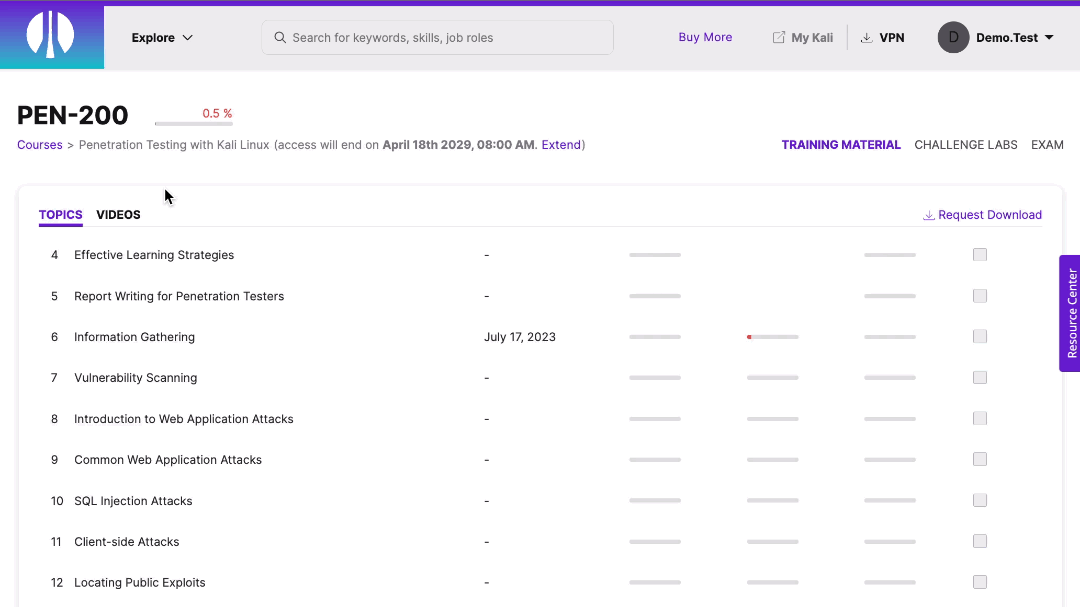Open the Explore dropdown menu
Image resolution: width=1080 pixels, height=608 pixels.
click(x=161, y=37)
